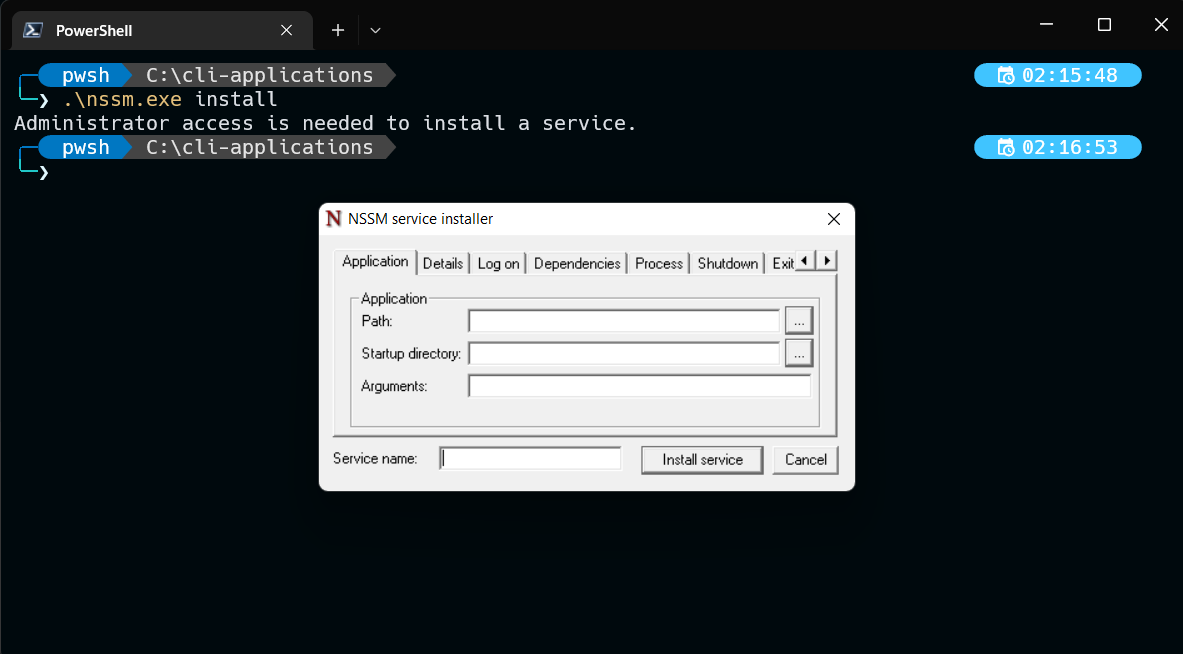1183x654 pixels.
Task: Switch to the Details tab
Action: point(442,263)
